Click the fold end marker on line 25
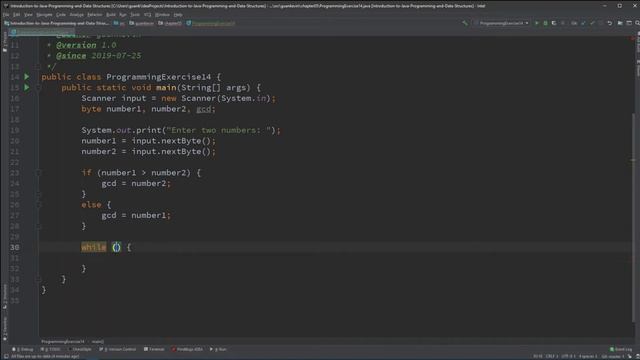640x360 pixels. coord(39,194)
